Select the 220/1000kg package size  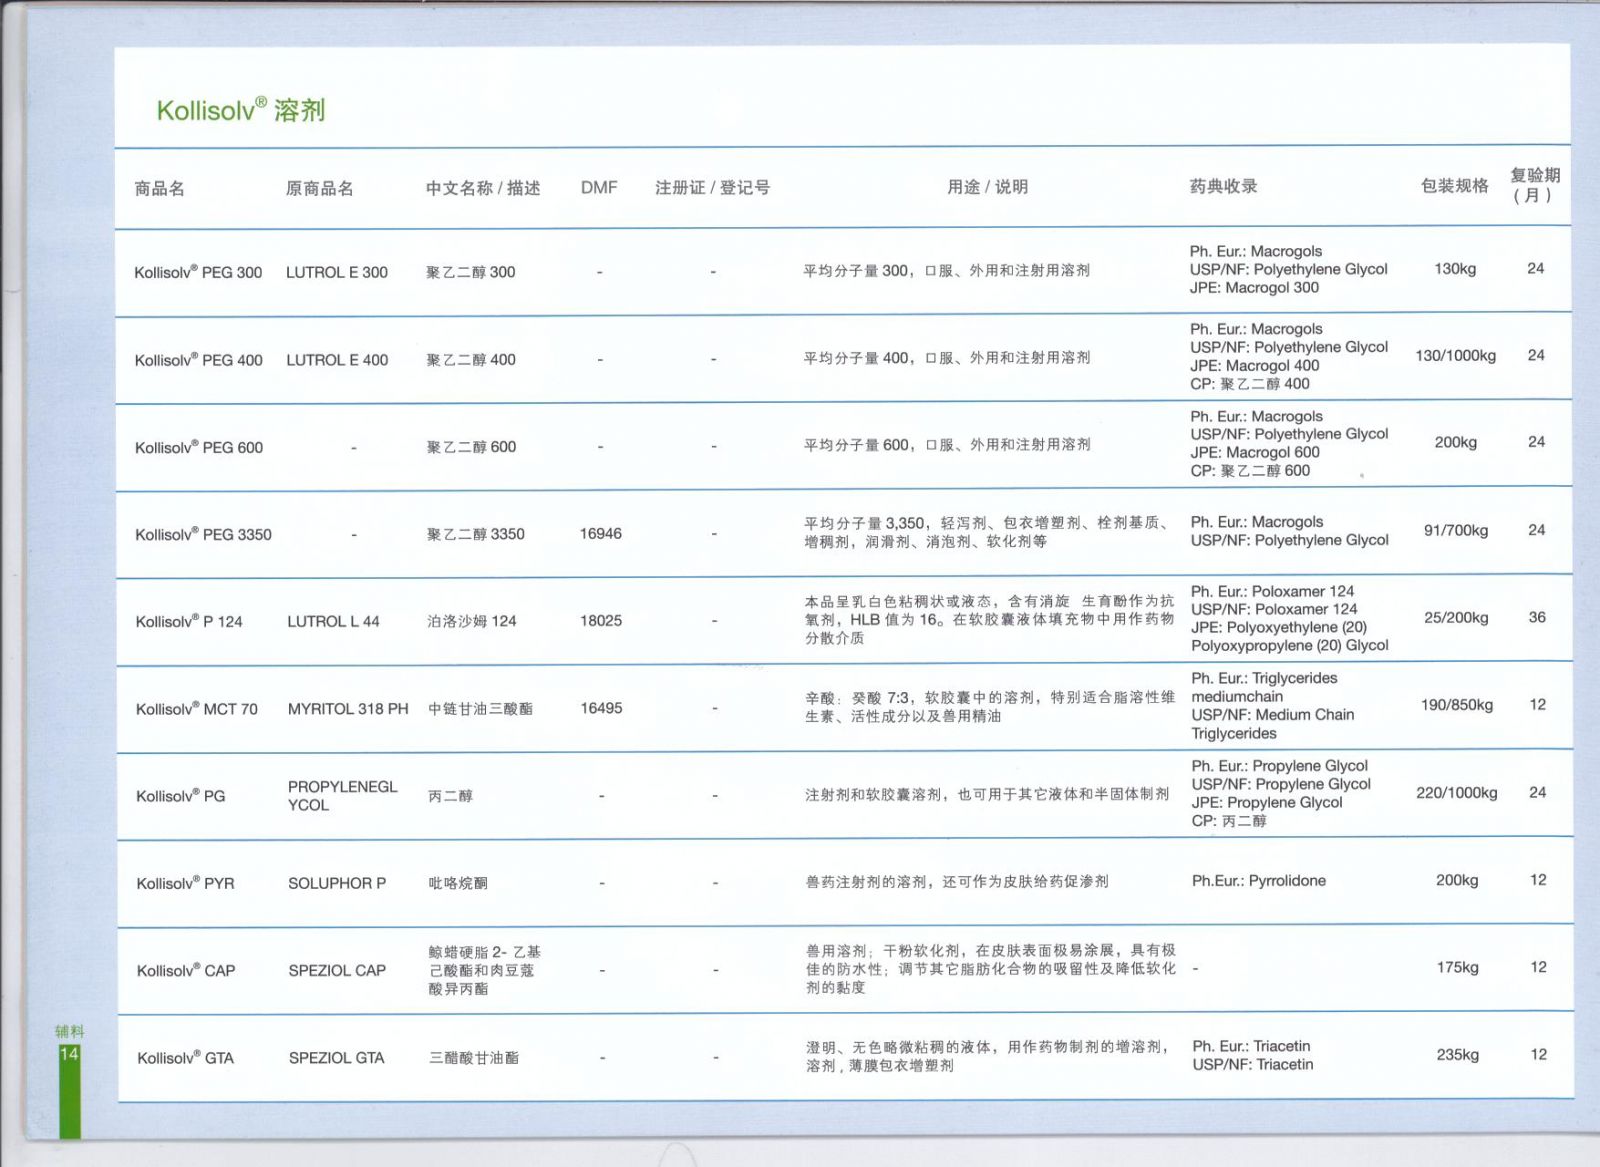click(x=1457, y=792)
